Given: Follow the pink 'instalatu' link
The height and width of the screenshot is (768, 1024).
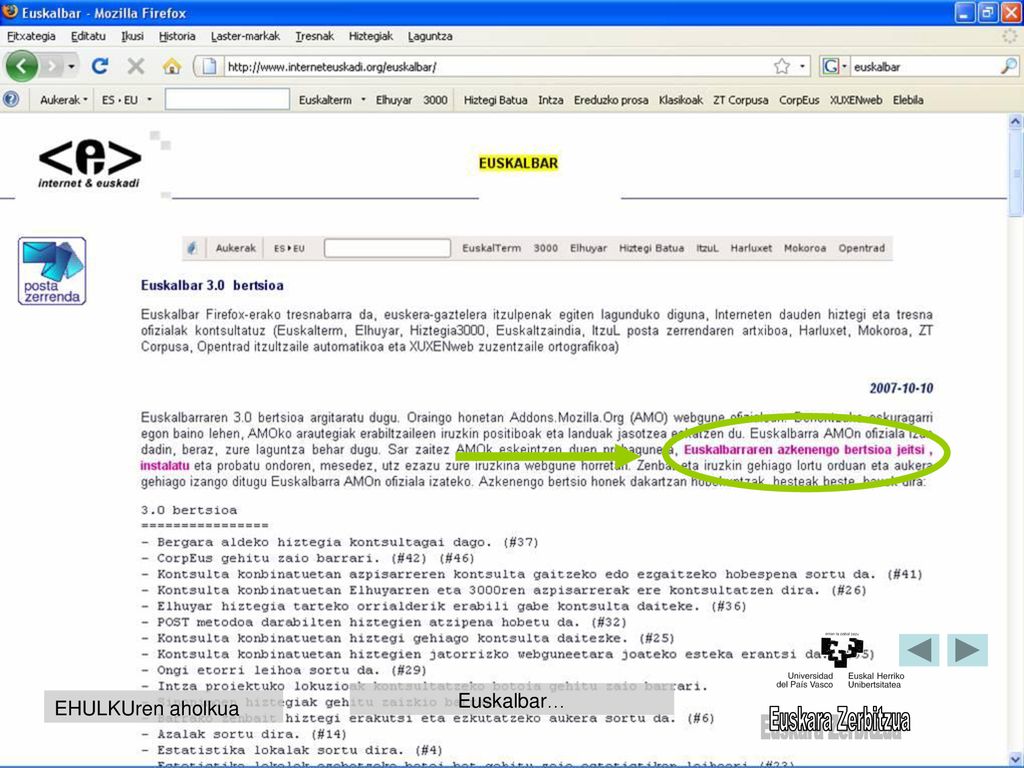Looking at the screenshot, I should click(x=165, y=466).
